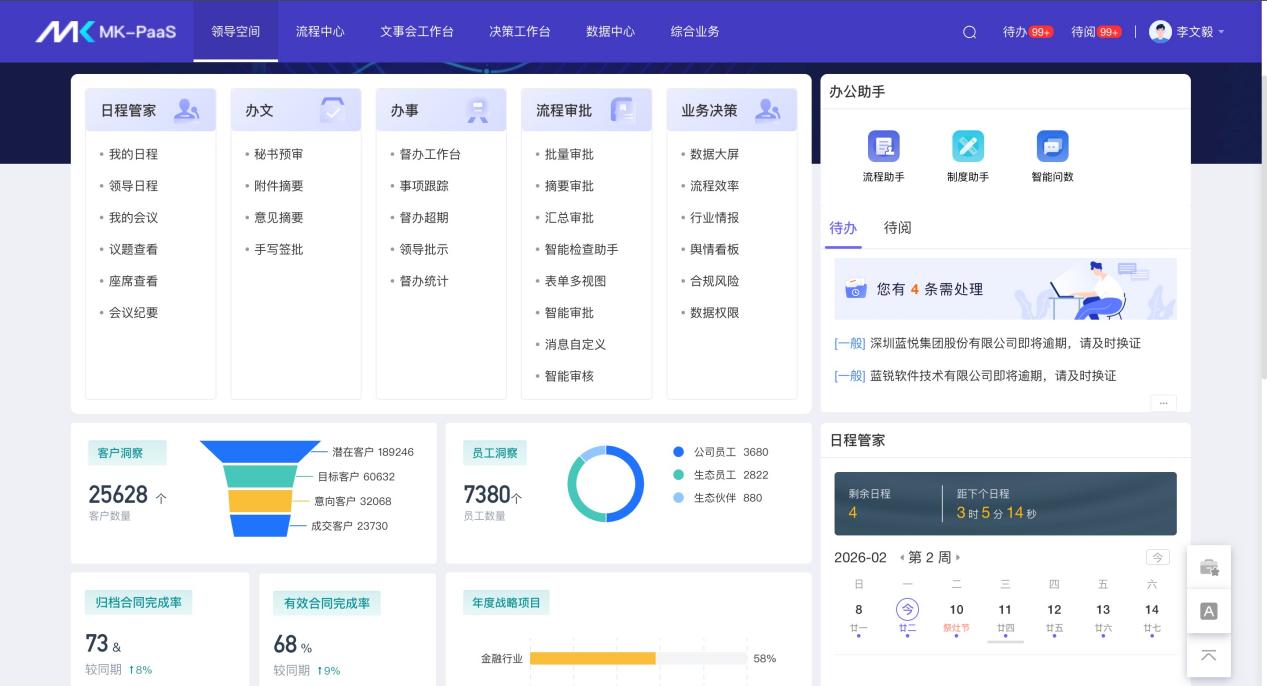
Task: Click the letter A floating tool icon
Action: pos(1209,611)
